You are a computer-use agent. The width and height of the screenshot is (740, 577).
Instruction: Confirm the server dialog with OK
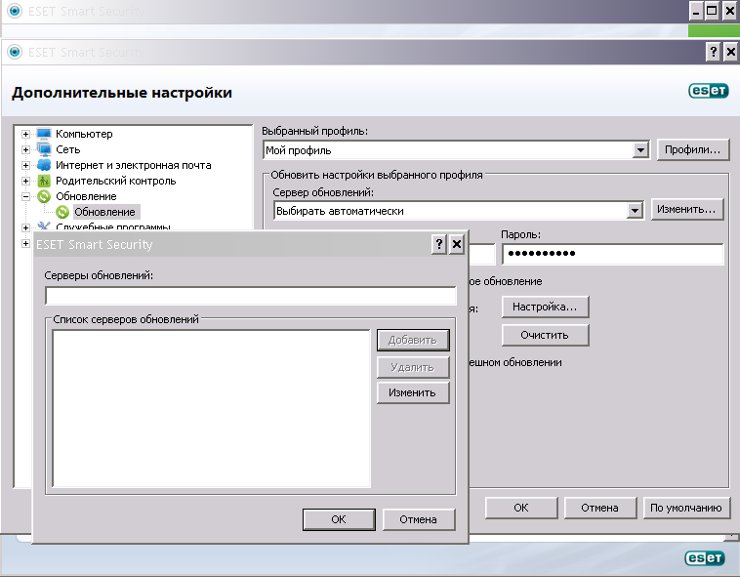[x=339, y=519]
